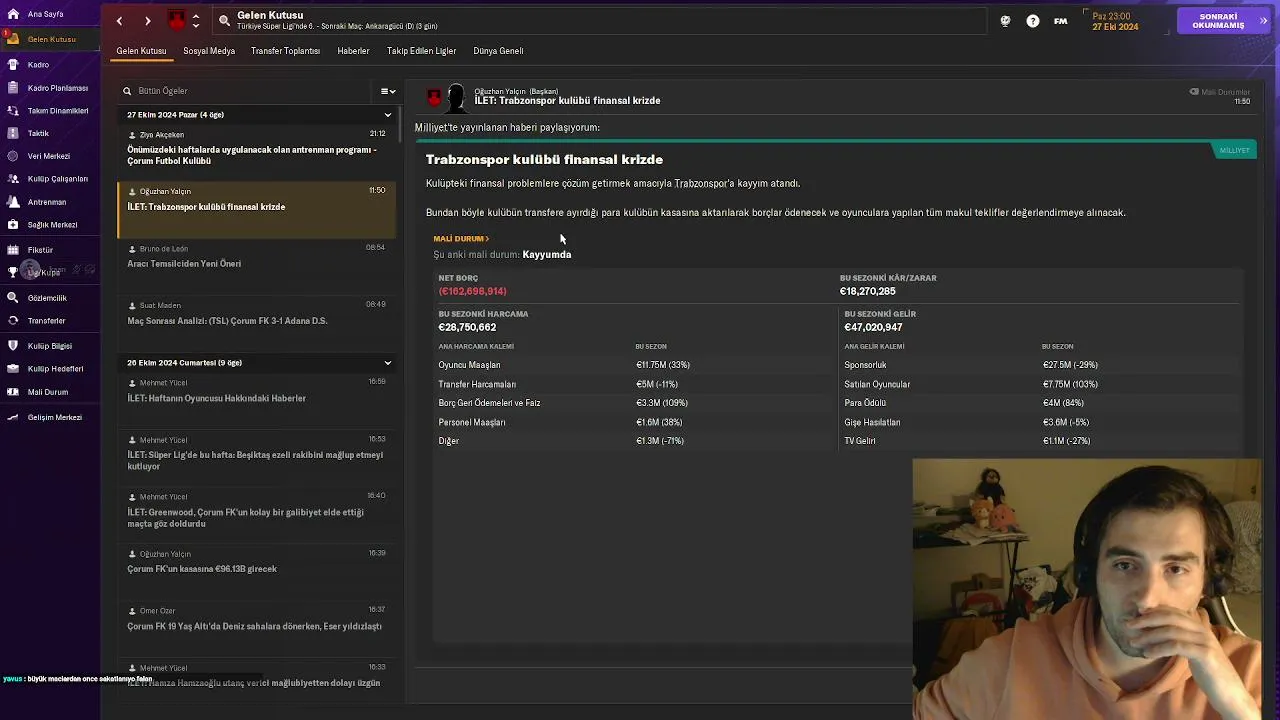Open Hamza Hamzaoğlu utanç verici message
Image resolution: width=1280 pixels, height=720 pixels.
point(257,678)
